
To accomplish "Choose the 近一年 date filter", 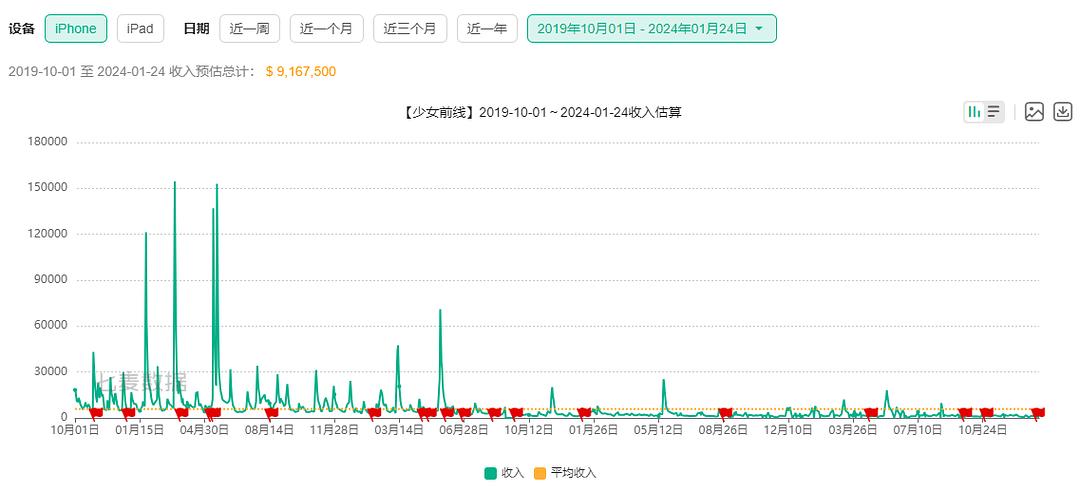I will coord(487,28).
